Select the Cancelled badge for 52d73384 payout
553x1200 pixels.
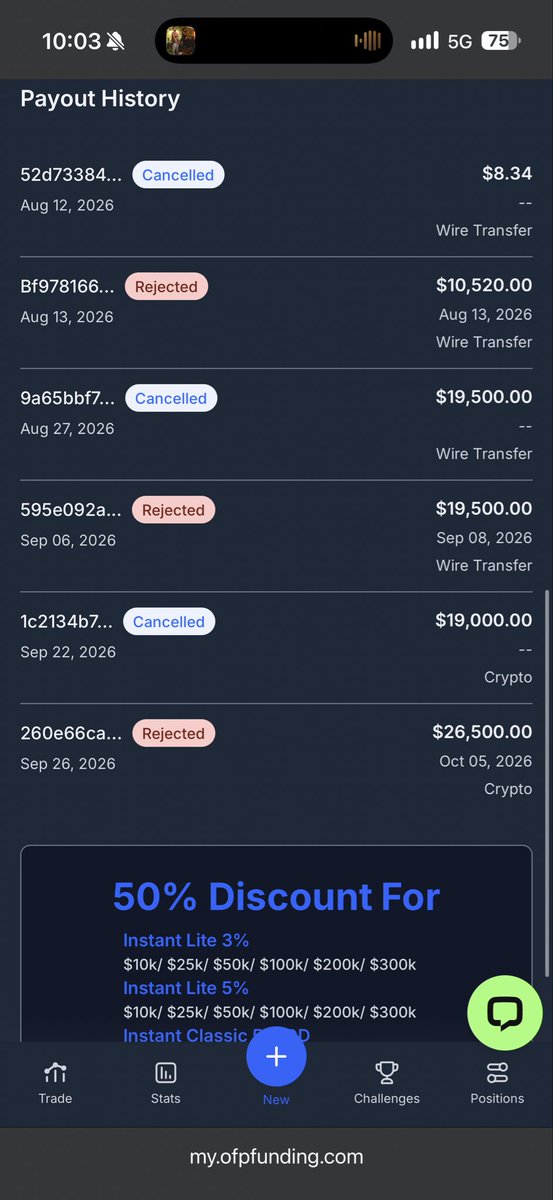(x=178, y=175)
